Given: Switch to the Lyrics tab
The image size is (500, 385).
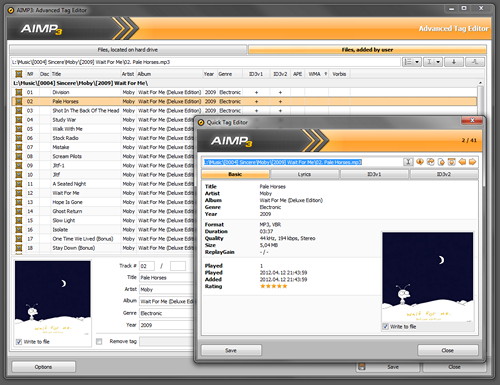Looking at the screenshot, I should tap(304, 174).
